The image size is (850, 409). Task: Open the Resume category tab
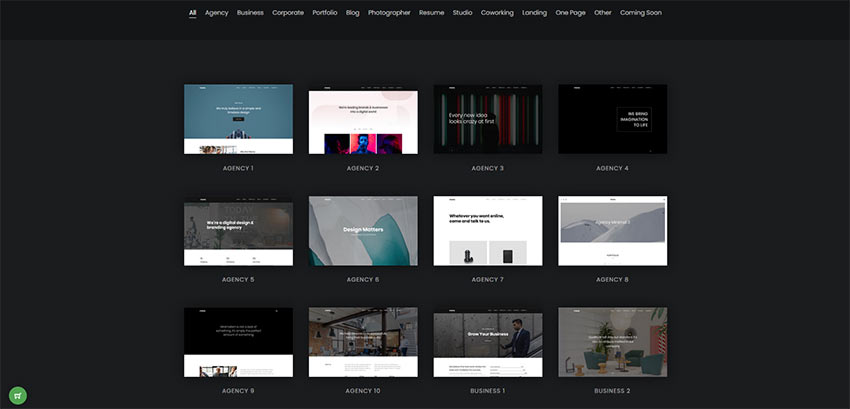coord(431,13)
